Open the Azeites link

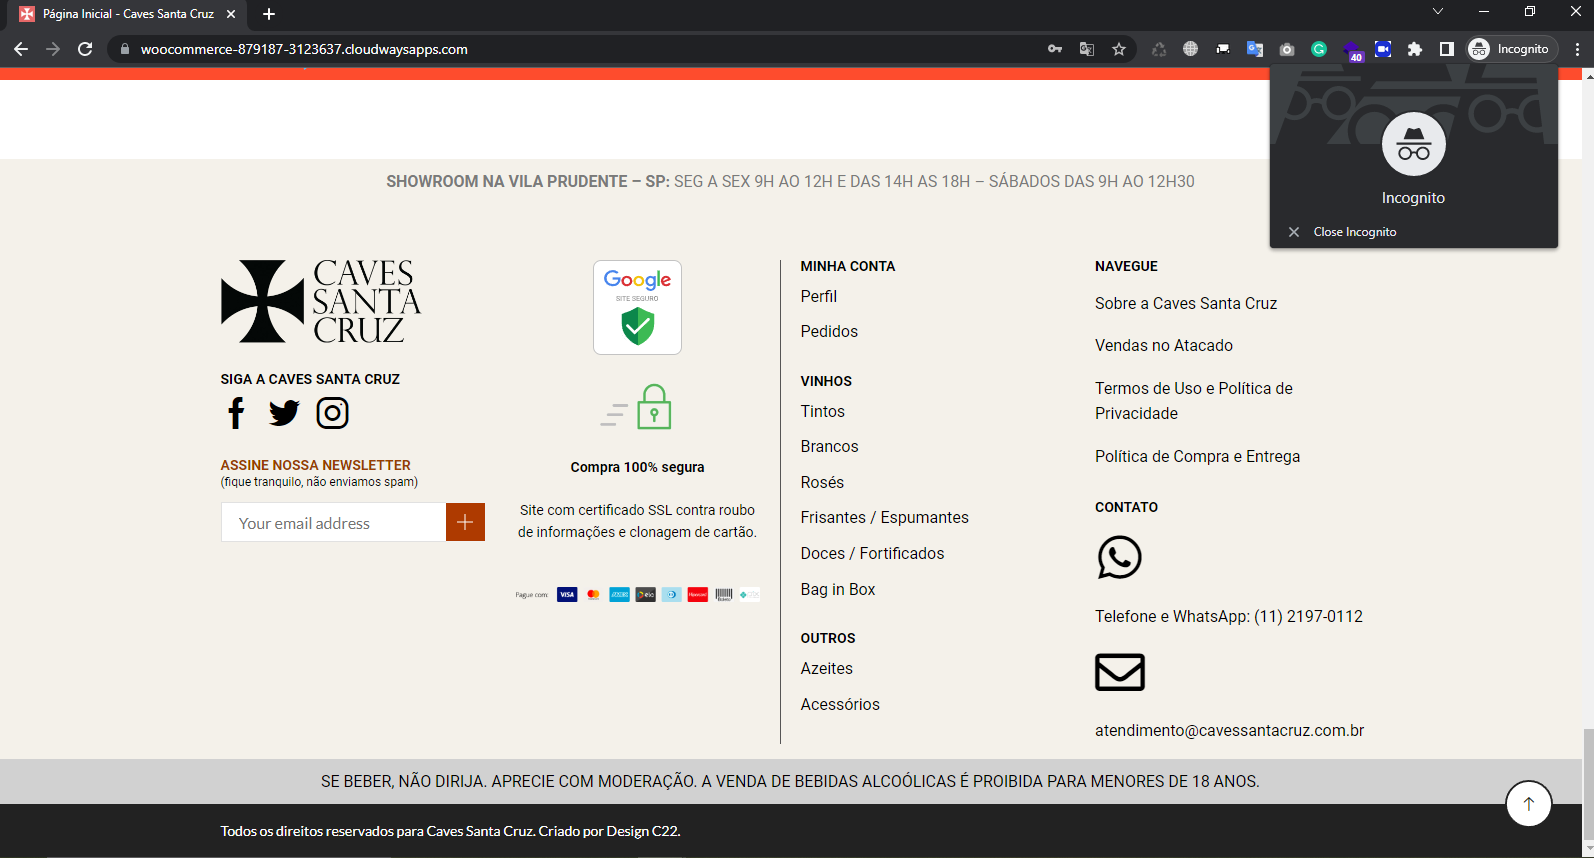pyautogui.click(x=827, y=668)
